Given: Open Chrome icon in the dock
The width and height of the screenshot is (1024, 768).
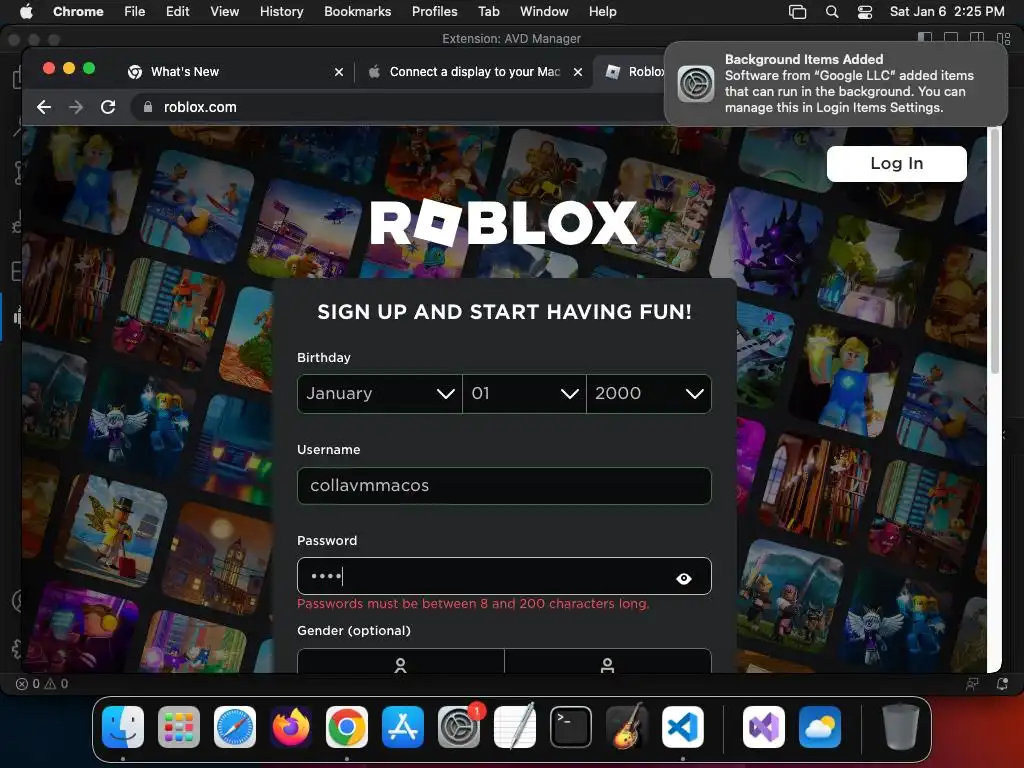Looking at the screenshot, I should [347, 727].
